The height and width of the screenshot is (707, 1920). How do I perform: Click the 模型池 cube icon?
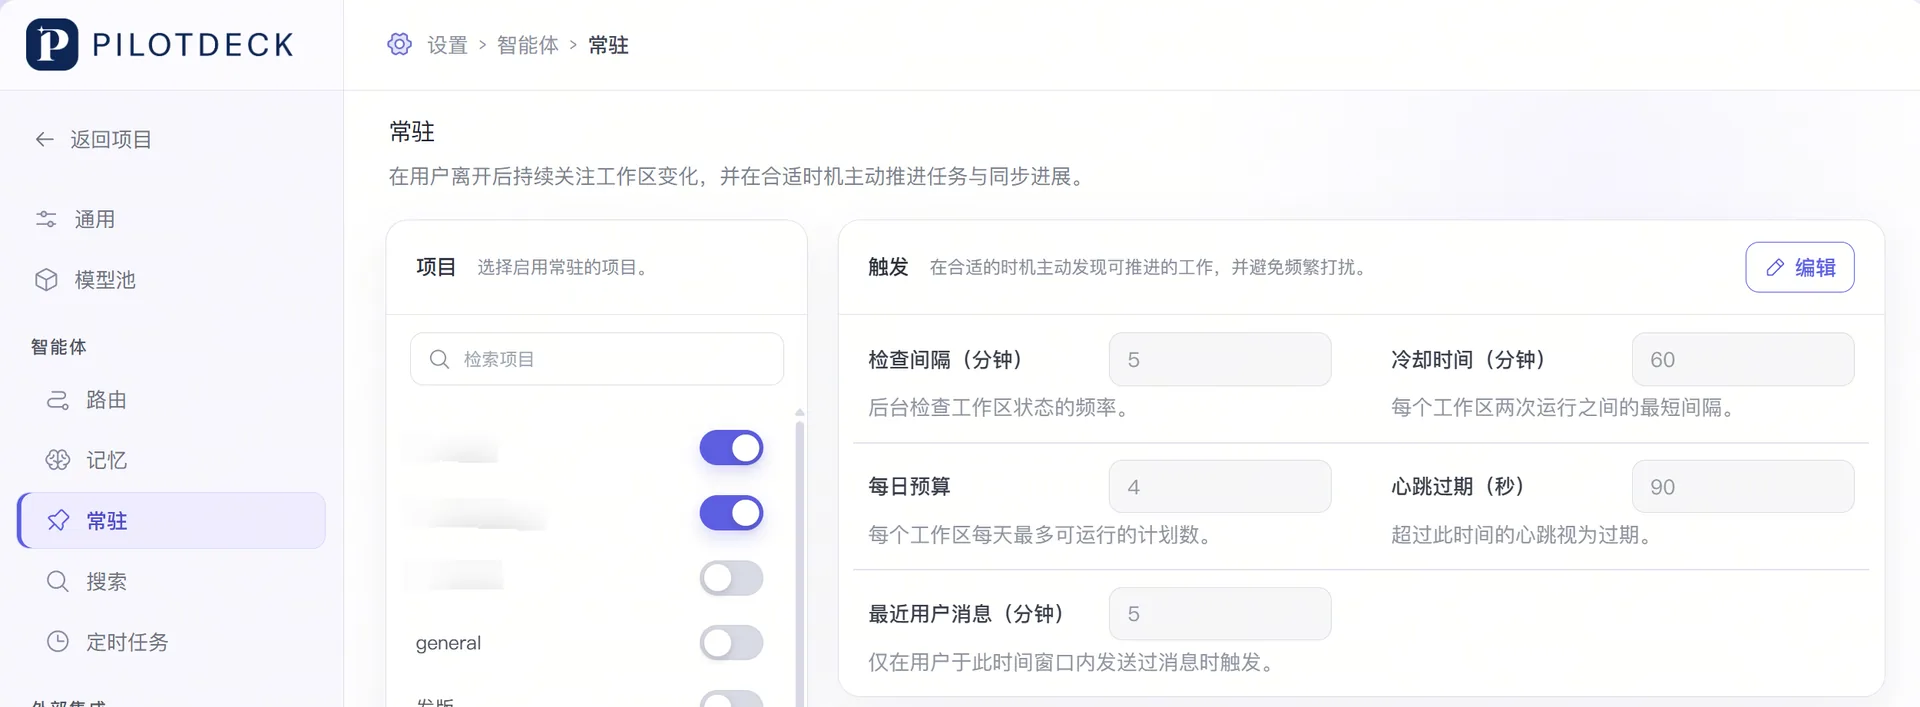tap(46, 280)
